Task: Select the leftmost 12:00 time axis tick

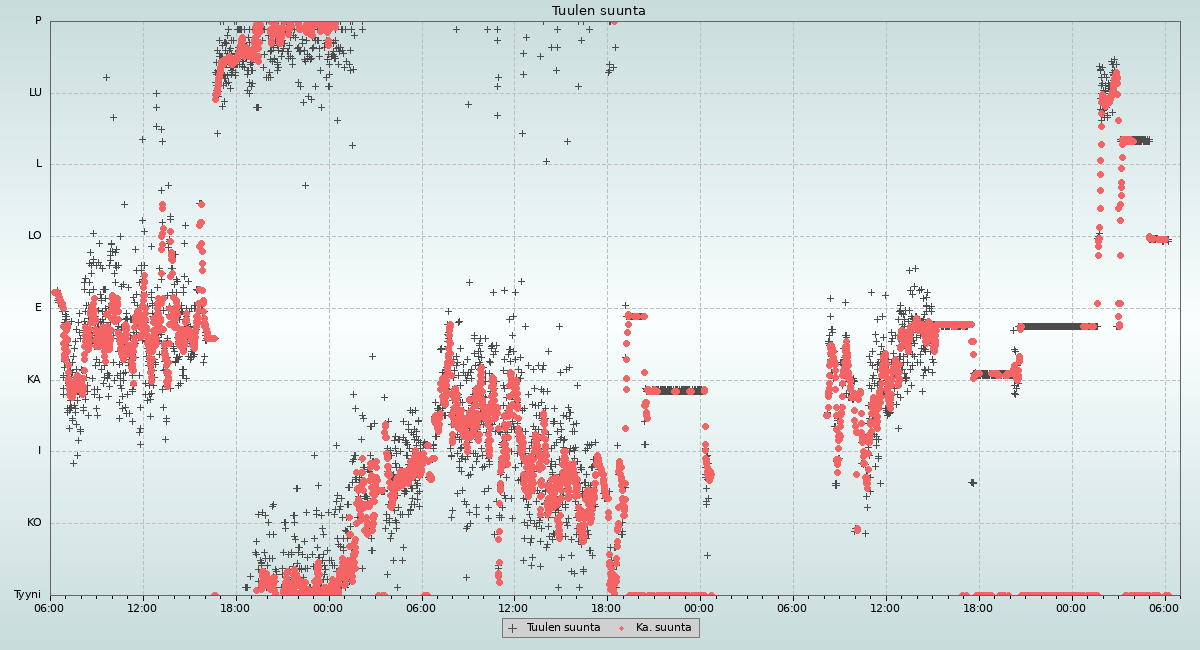Action: point(142,607)
